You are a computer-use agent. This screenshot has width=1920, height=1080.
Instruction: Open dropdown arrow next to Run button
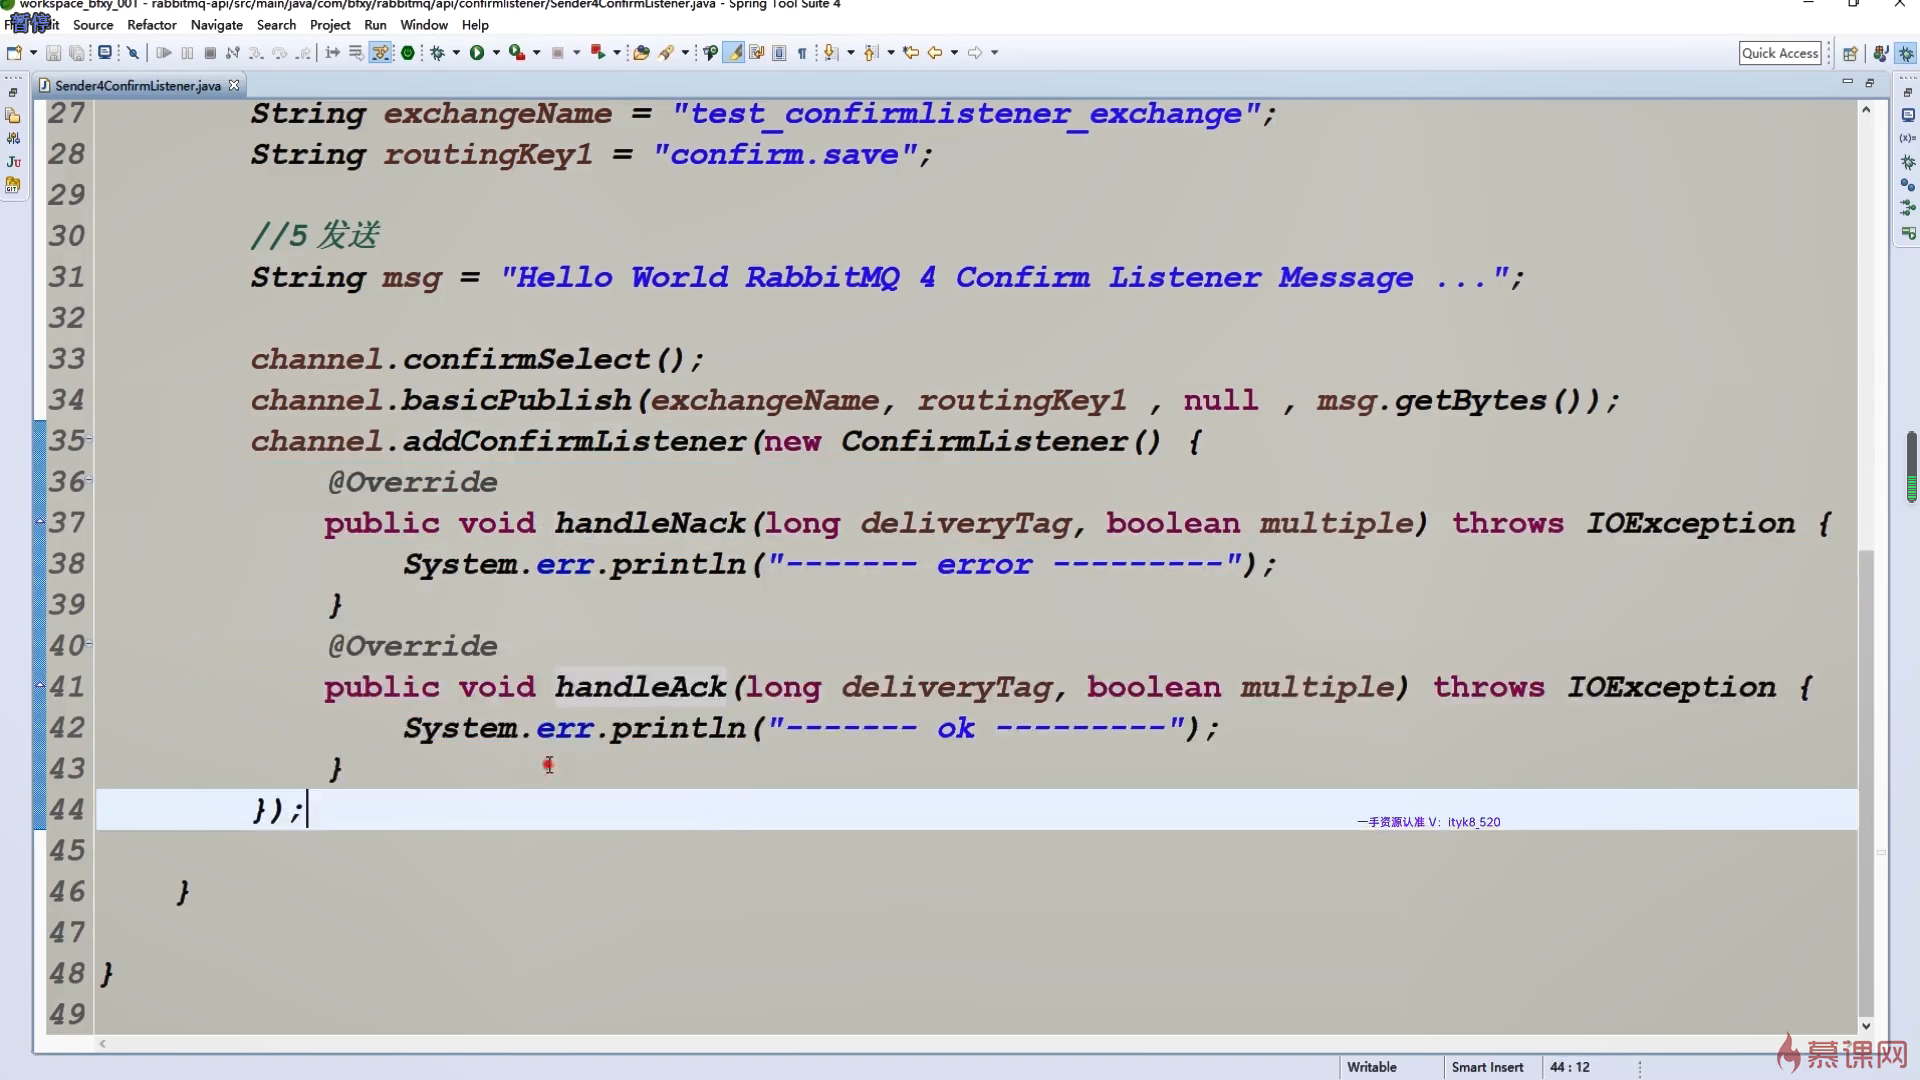coord(496,53)
